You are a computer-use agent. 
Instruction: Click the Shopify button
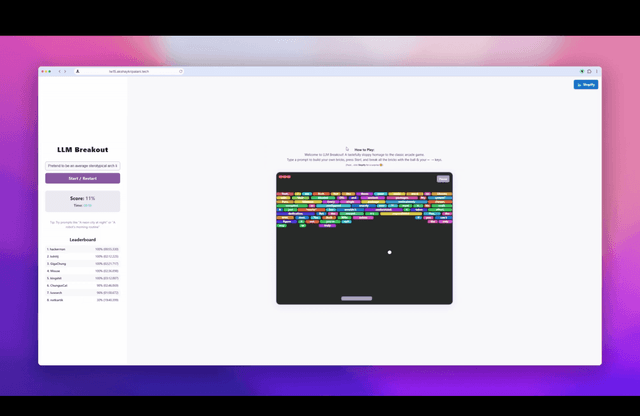pos(586,84)
